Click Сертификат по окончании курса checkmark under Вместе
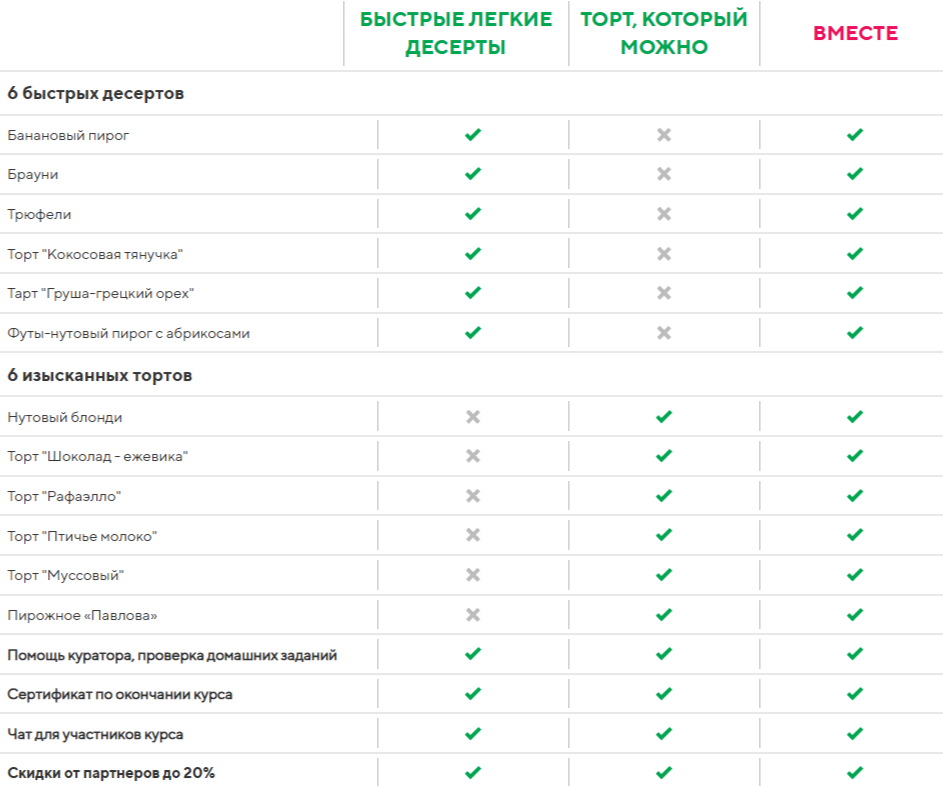This screenshot has height=786, width=943. tap(854, 694)
